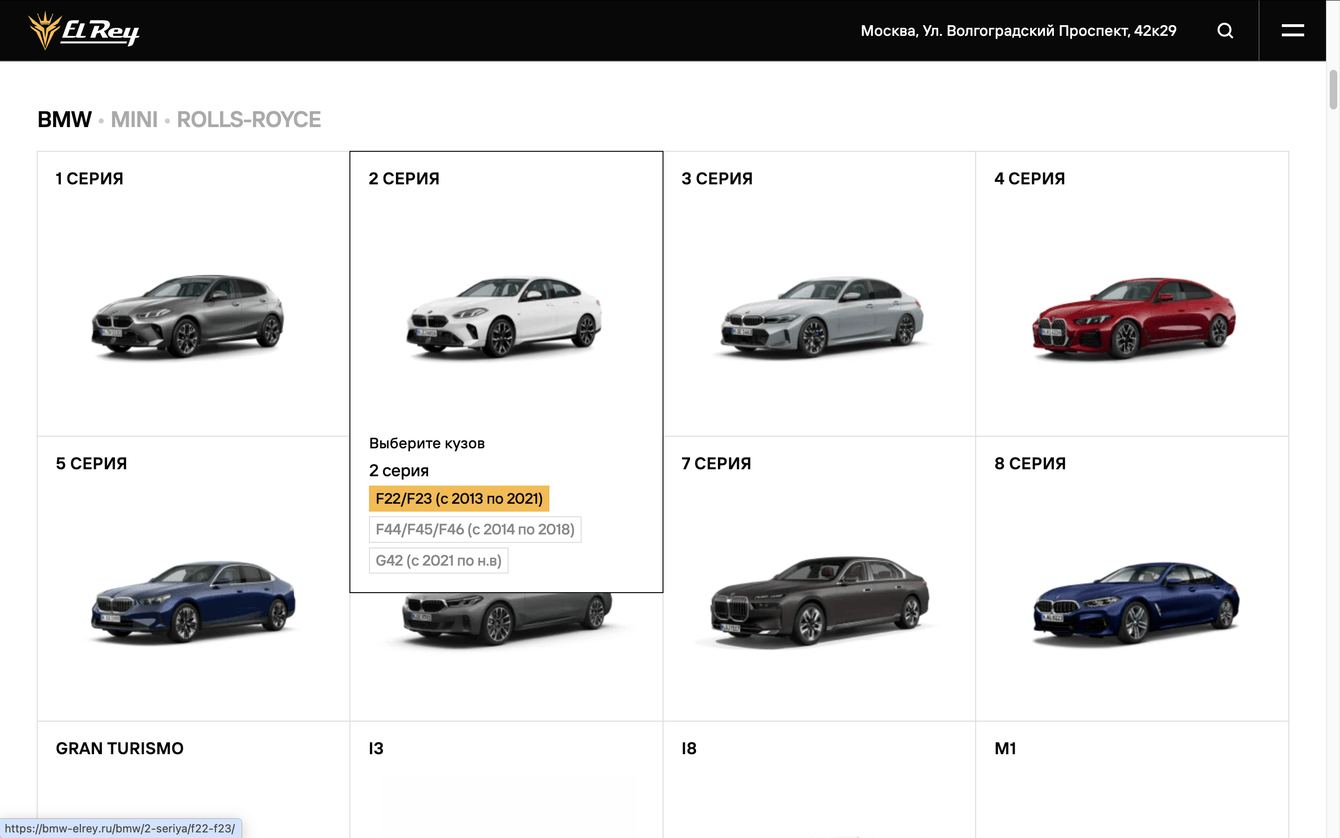This screenshot has height=838, width=1340.
Task: Choose the G42 (с 2021 по н.в) body
Action: coord(439,561)
